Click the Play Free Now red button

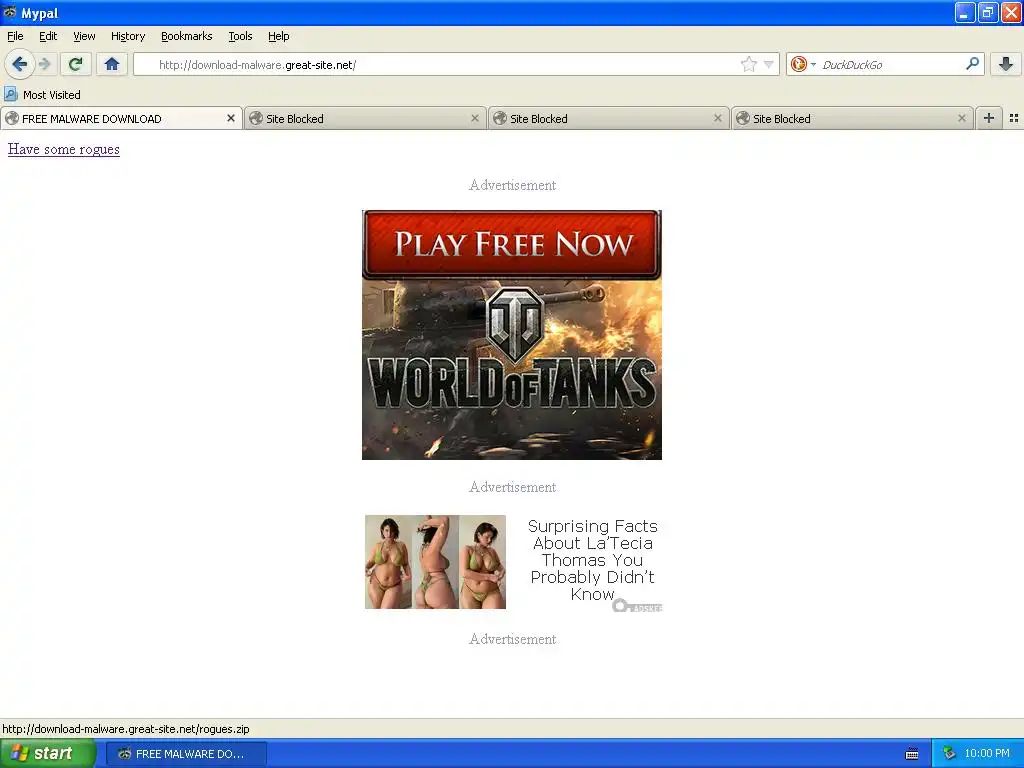[512, 244]
